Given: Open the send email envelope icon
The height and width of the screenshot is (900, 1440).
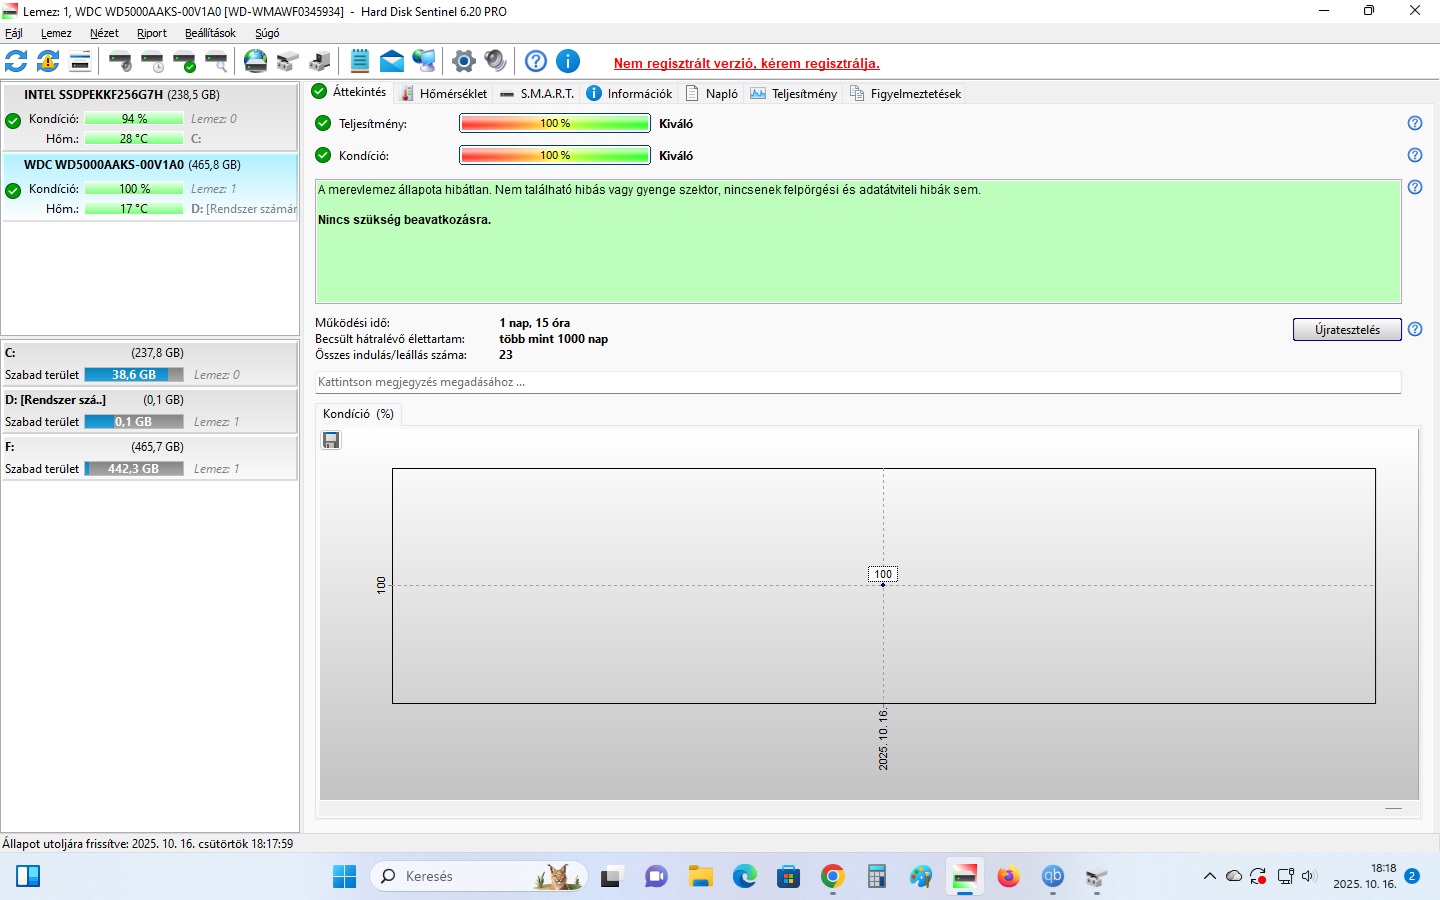Looking at the screenshot, I should click(x=392, y=61).
